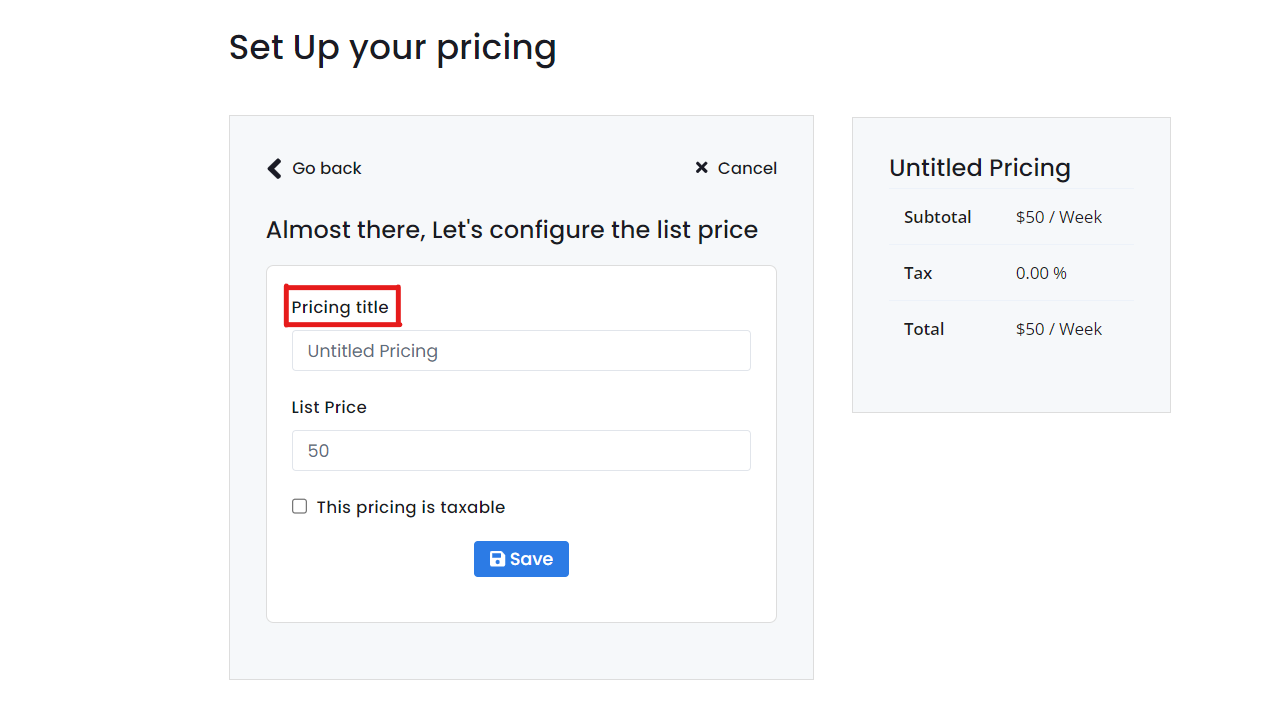Select the Untitled Pricing title in summary panel
The height and width of the screenshot is (716, 1267).
pyautogui.click(x=980, y=167)
